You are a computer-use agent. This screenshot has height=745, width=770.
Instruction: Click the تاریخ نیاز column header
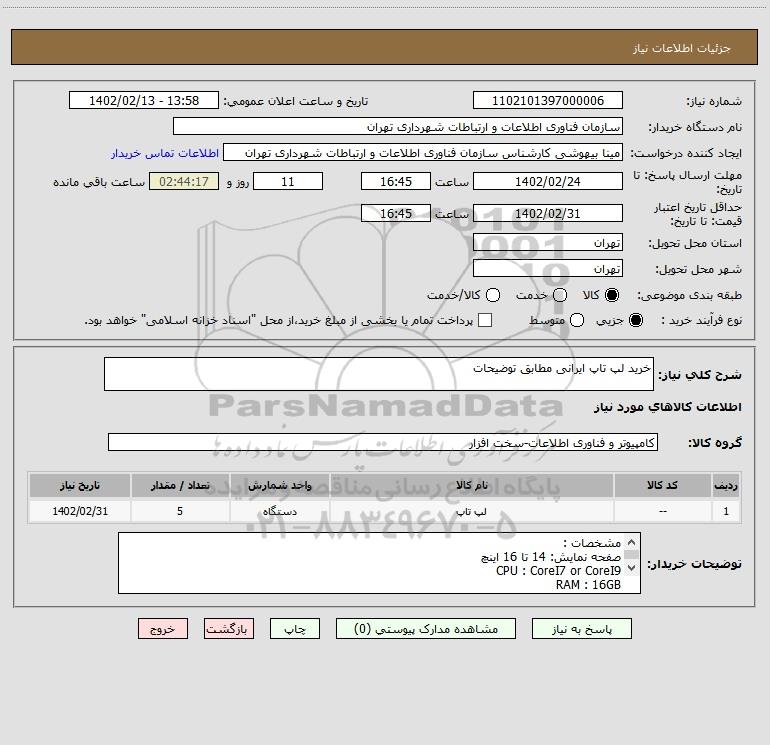pyautogui.click(x=80, y=486)
